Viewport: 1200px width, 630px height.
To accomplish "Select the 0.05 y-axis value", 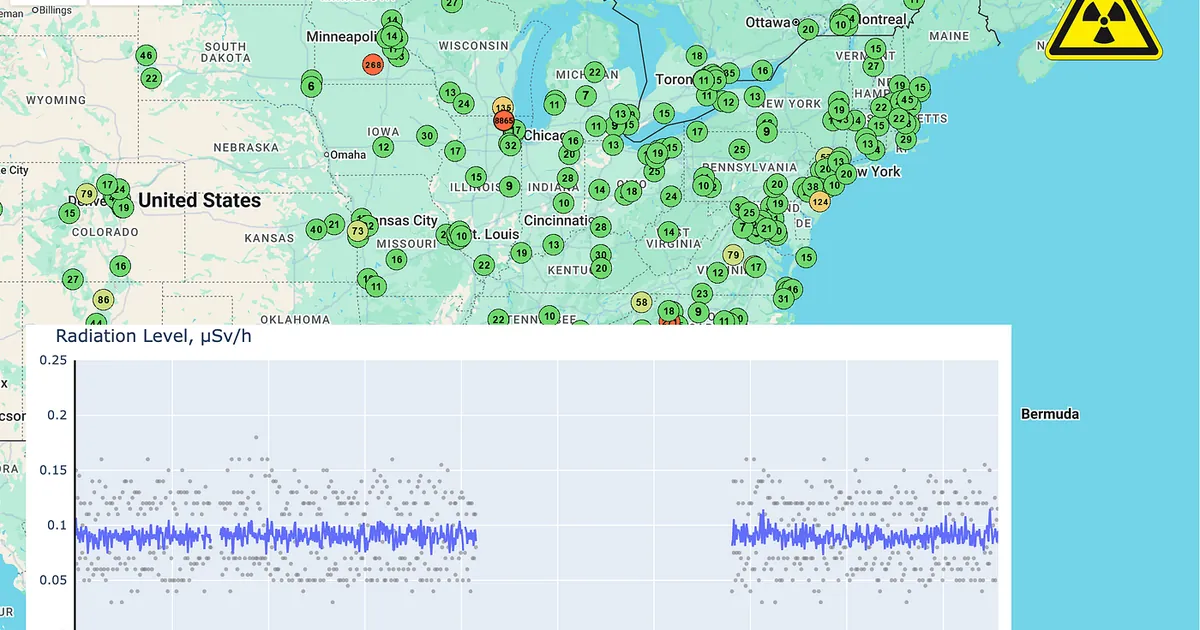I will click(x=51, y=580).
